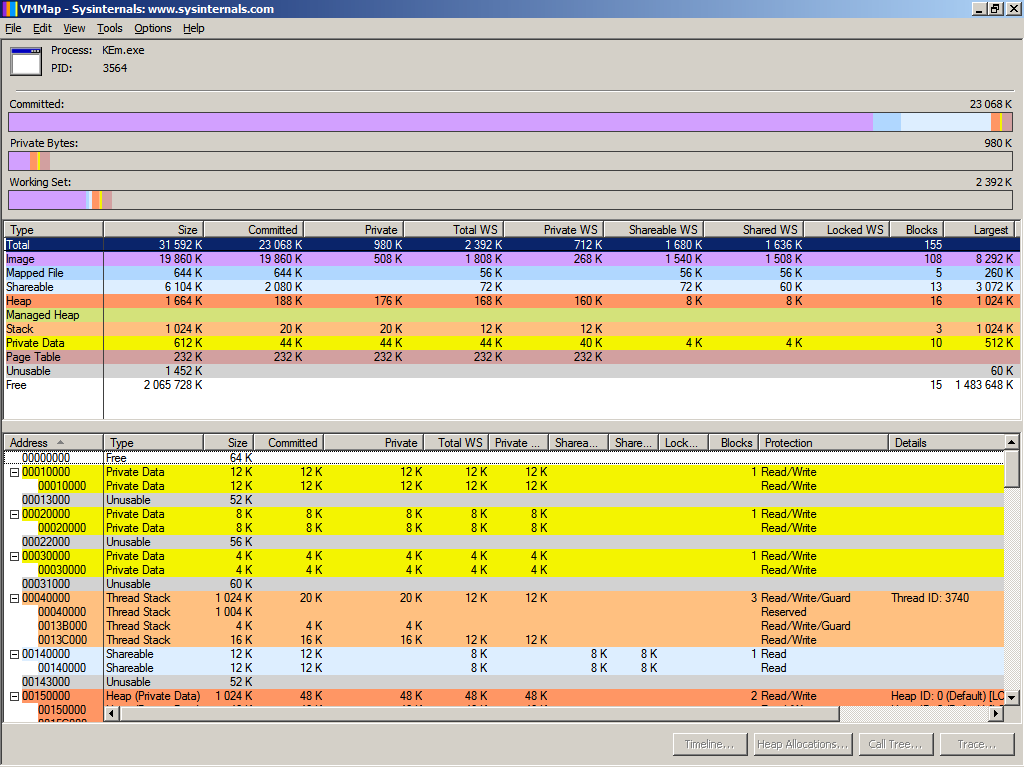Open the File menu
Viewport: 1024px width, 768px height.
tap(13, 28)
